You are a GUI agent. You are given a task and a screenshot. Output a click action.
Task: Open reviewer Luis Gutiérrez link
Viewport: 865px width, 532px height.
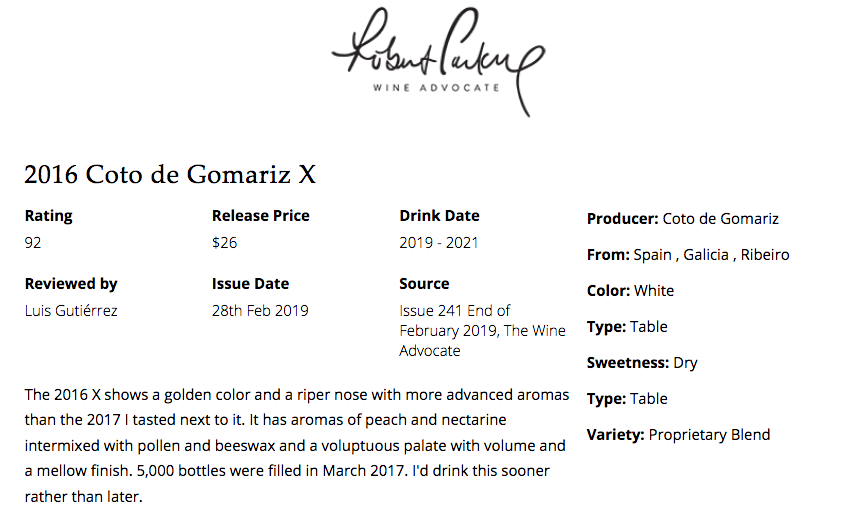[71, 311]
